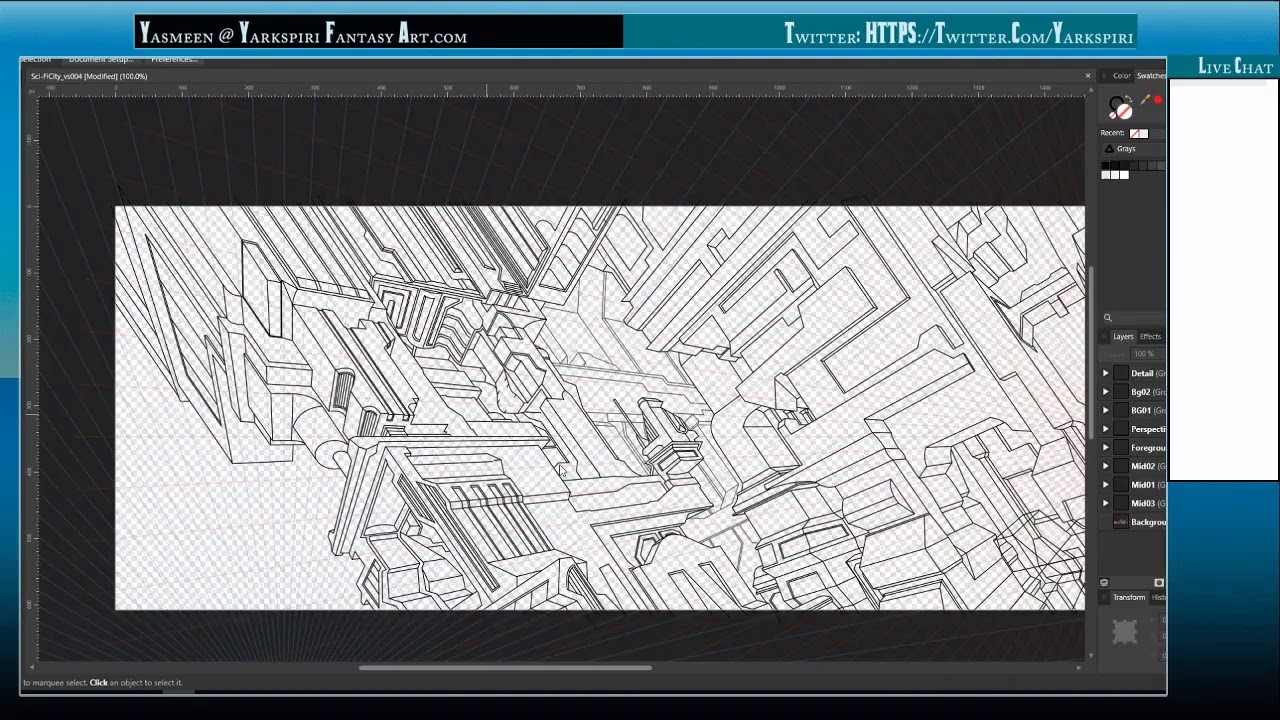The height and width of the screenshot is (720, 1280).
Task: Click the stroke/fill color selector circles
Action: click(1120, 108)
